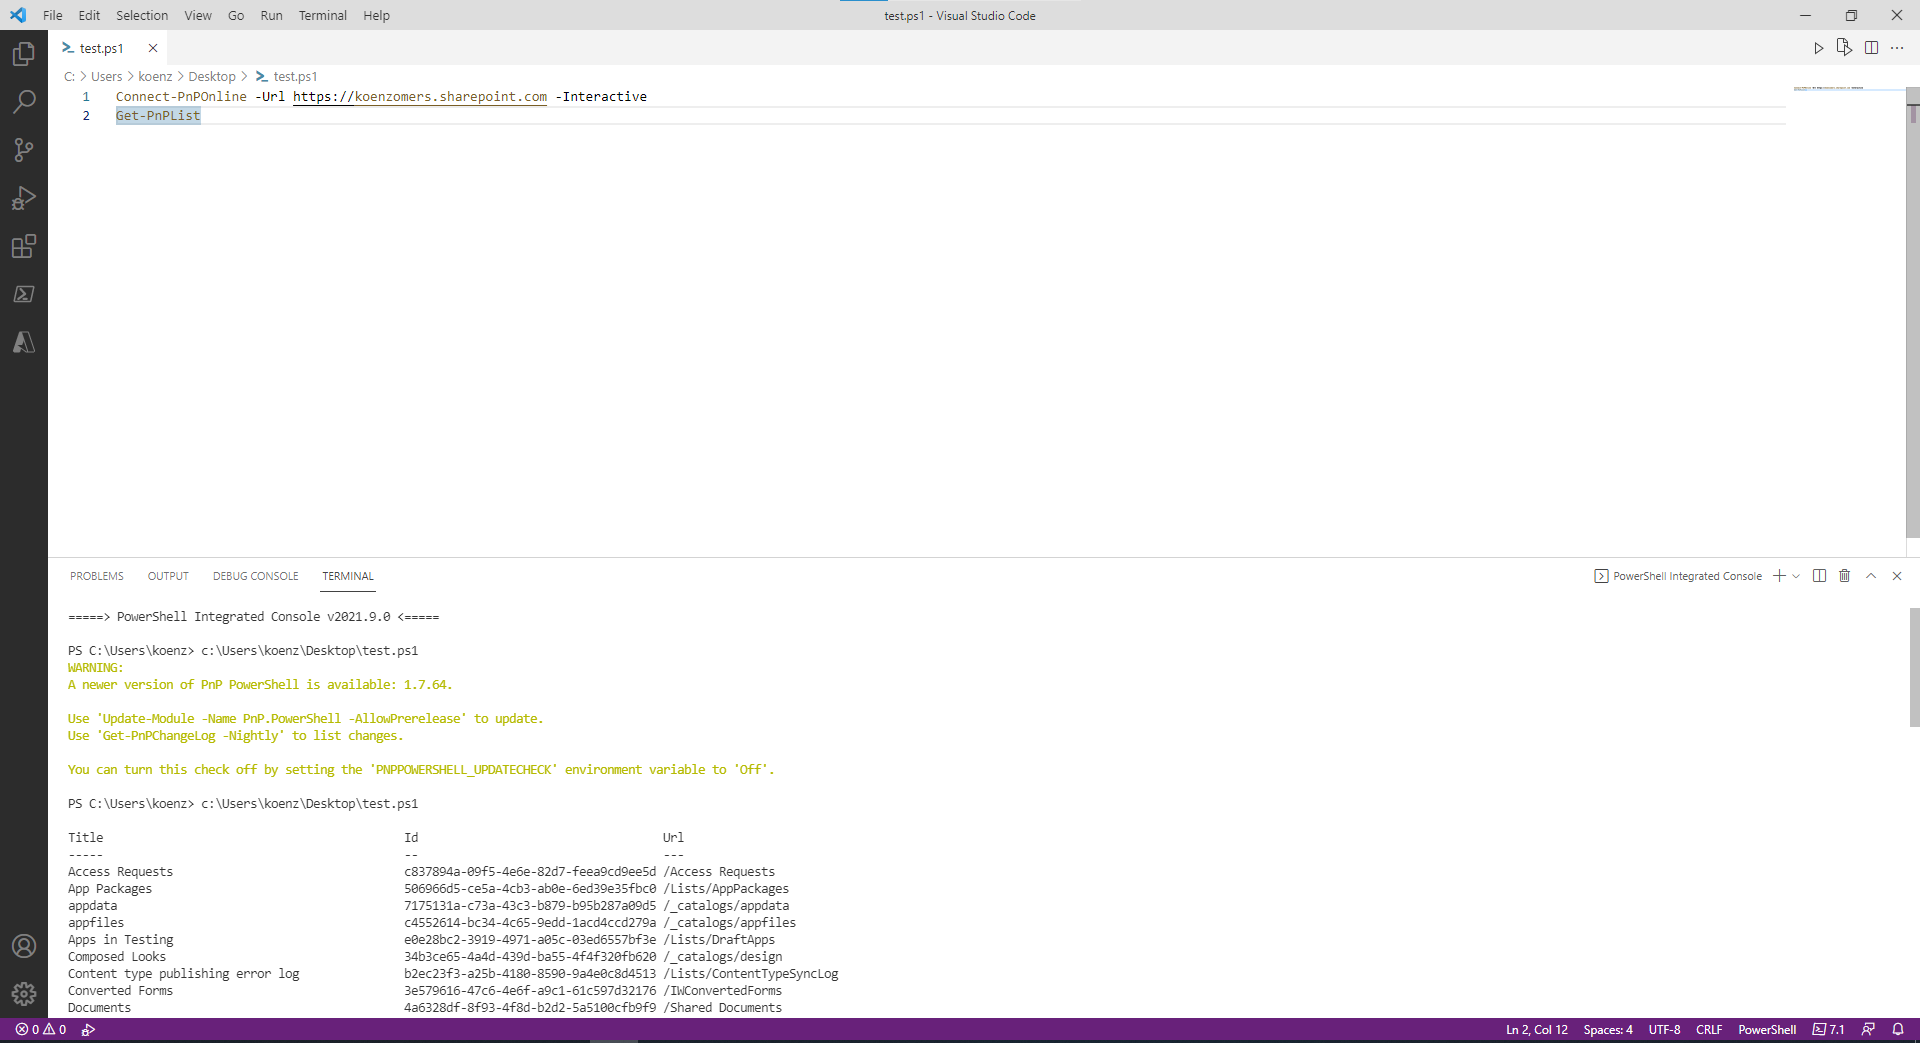Click the Get-PnPList line in editor
Viewport: 1920px width, 1043px height.
tap(158, 116)
